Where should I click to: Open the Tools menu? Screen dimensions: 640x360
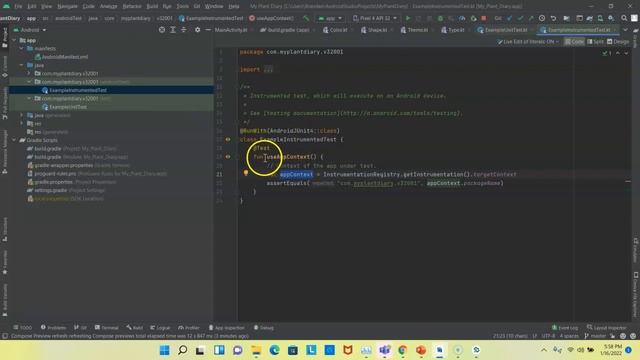click(x=182, y=7)
